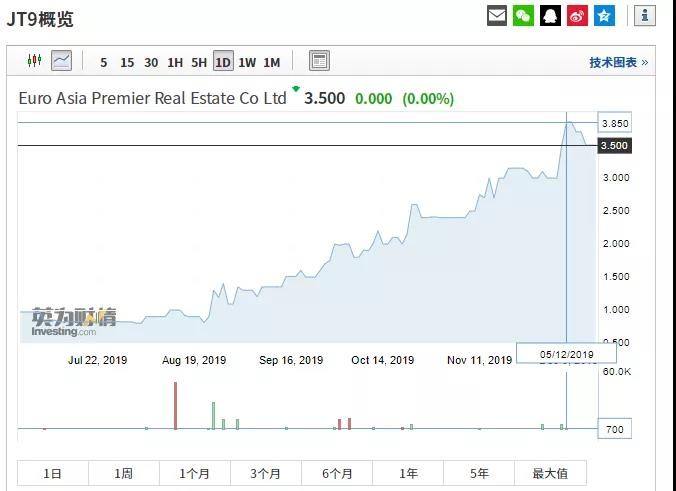
Task: Share to WeChat using green icon
Action: [x=523, y=16]
